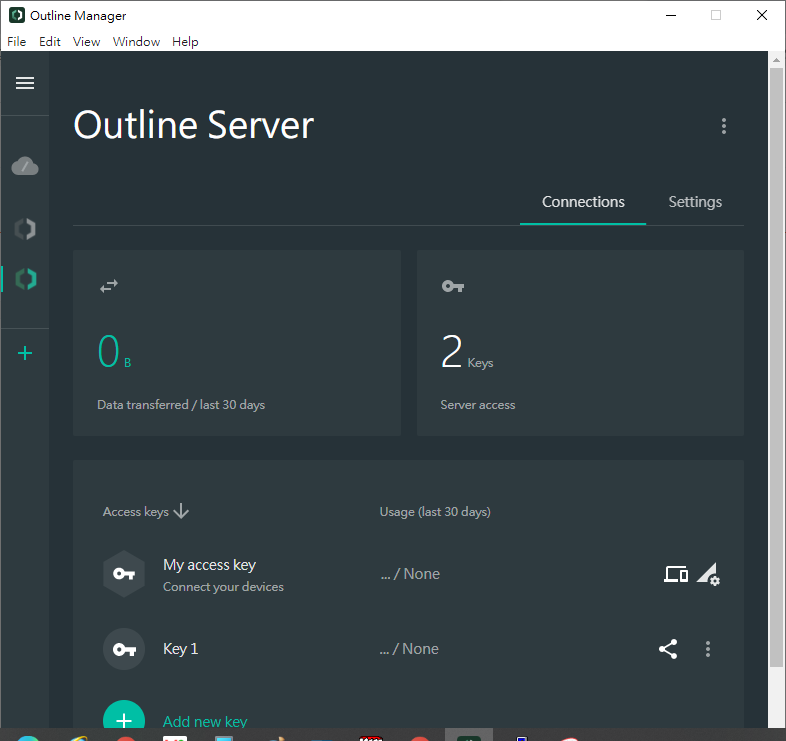
Task: Click the Key 1 name label
Action: pos(180,649)
